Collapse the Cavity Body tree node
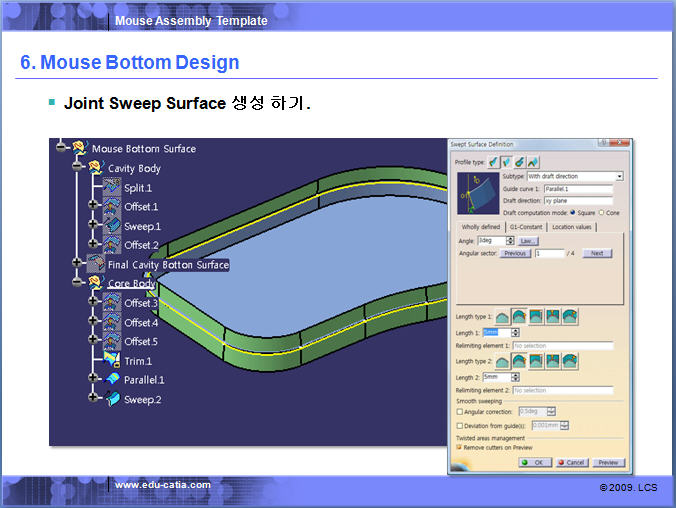 tap(76, 169)
